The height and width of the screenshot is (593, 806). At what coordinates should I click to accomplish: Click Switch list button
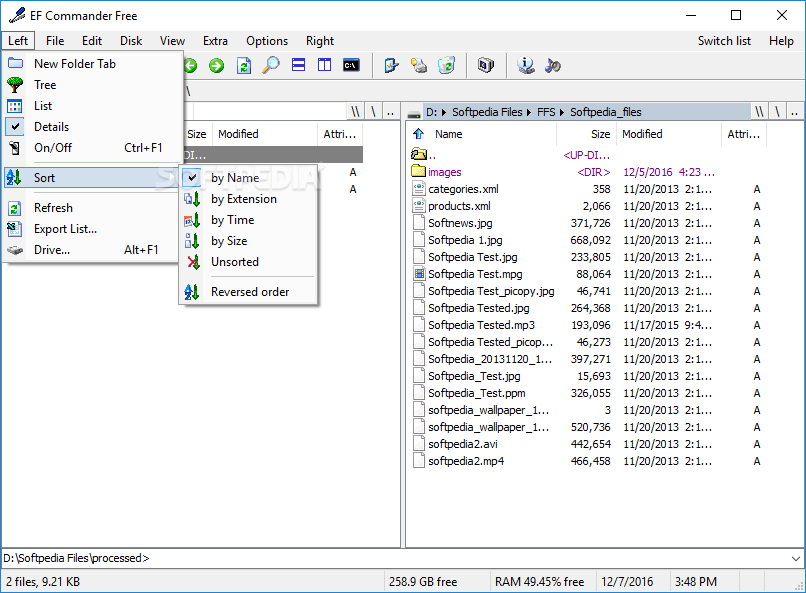pyautogui.click(x=724, y=41)
